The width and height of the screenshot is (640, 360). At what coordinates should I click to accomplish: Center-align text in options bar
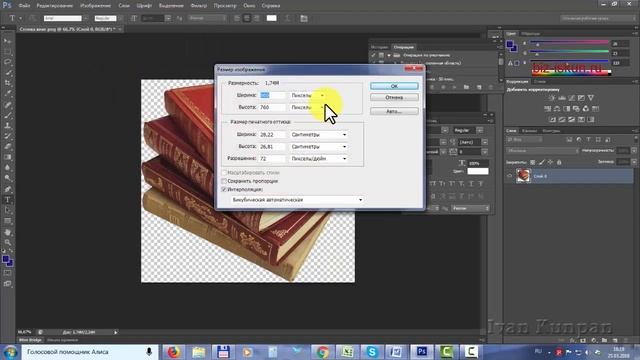click(x=247, y=18)
